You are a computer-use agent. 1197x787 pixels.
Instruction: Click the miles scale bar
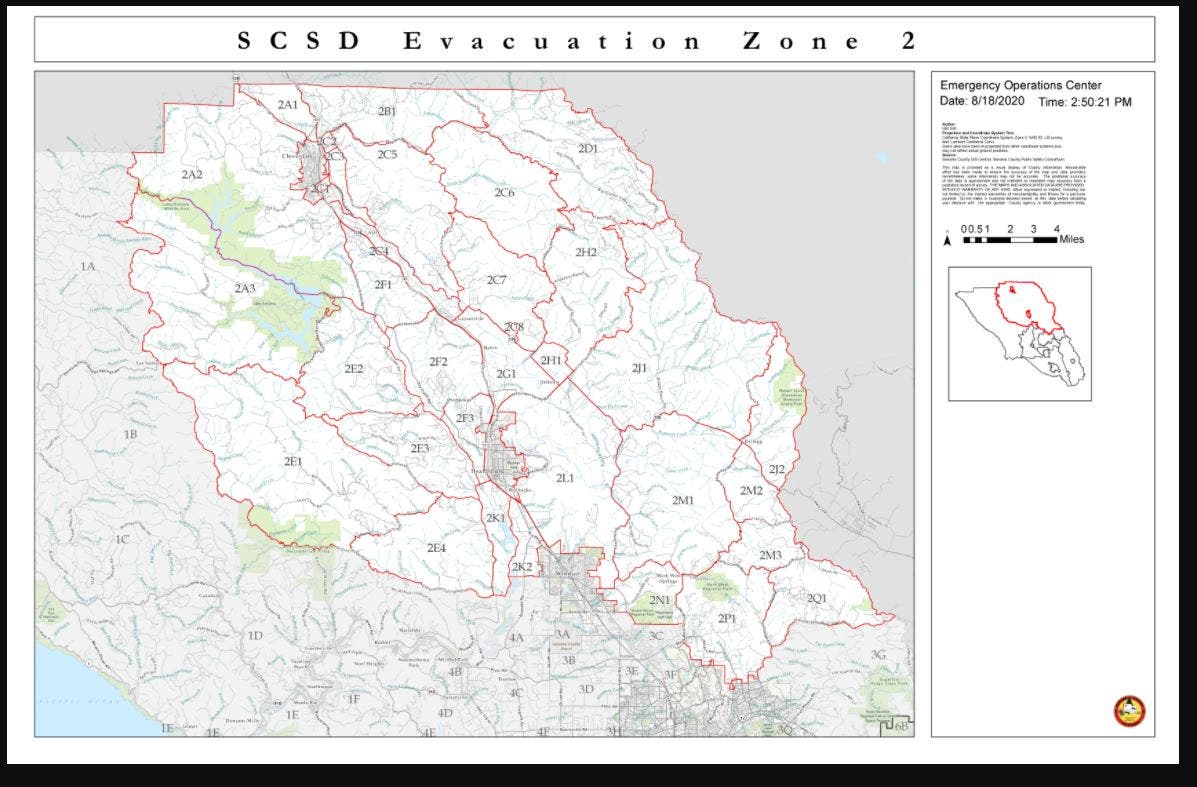(x=1009, y=240)
